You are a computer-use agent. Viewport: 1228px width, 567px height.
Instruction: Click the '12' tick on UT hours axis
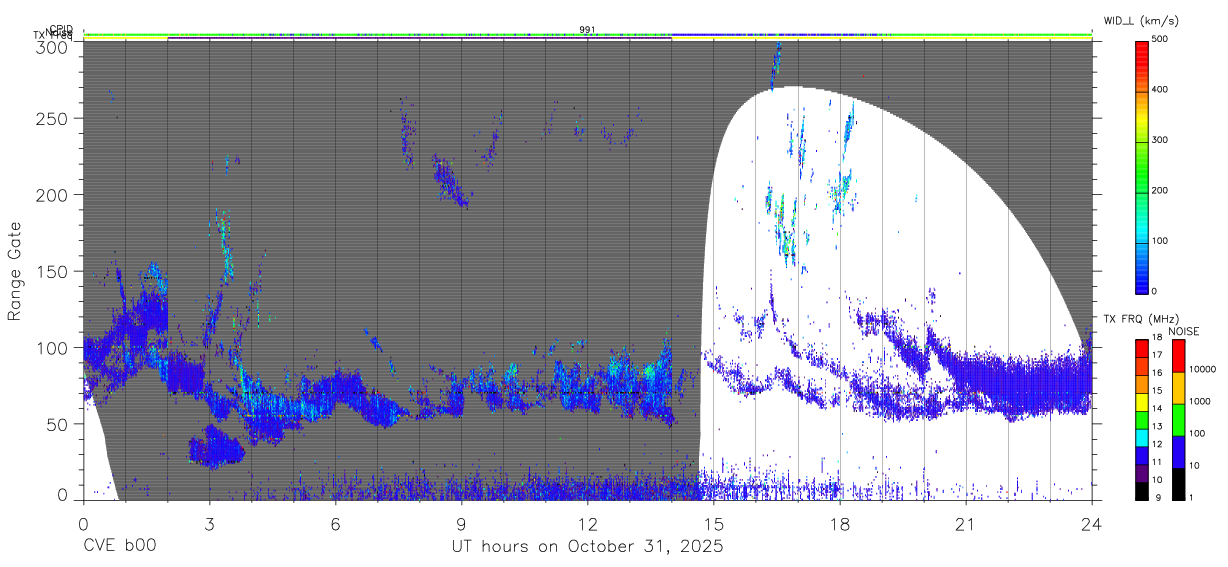click(587, 523)
